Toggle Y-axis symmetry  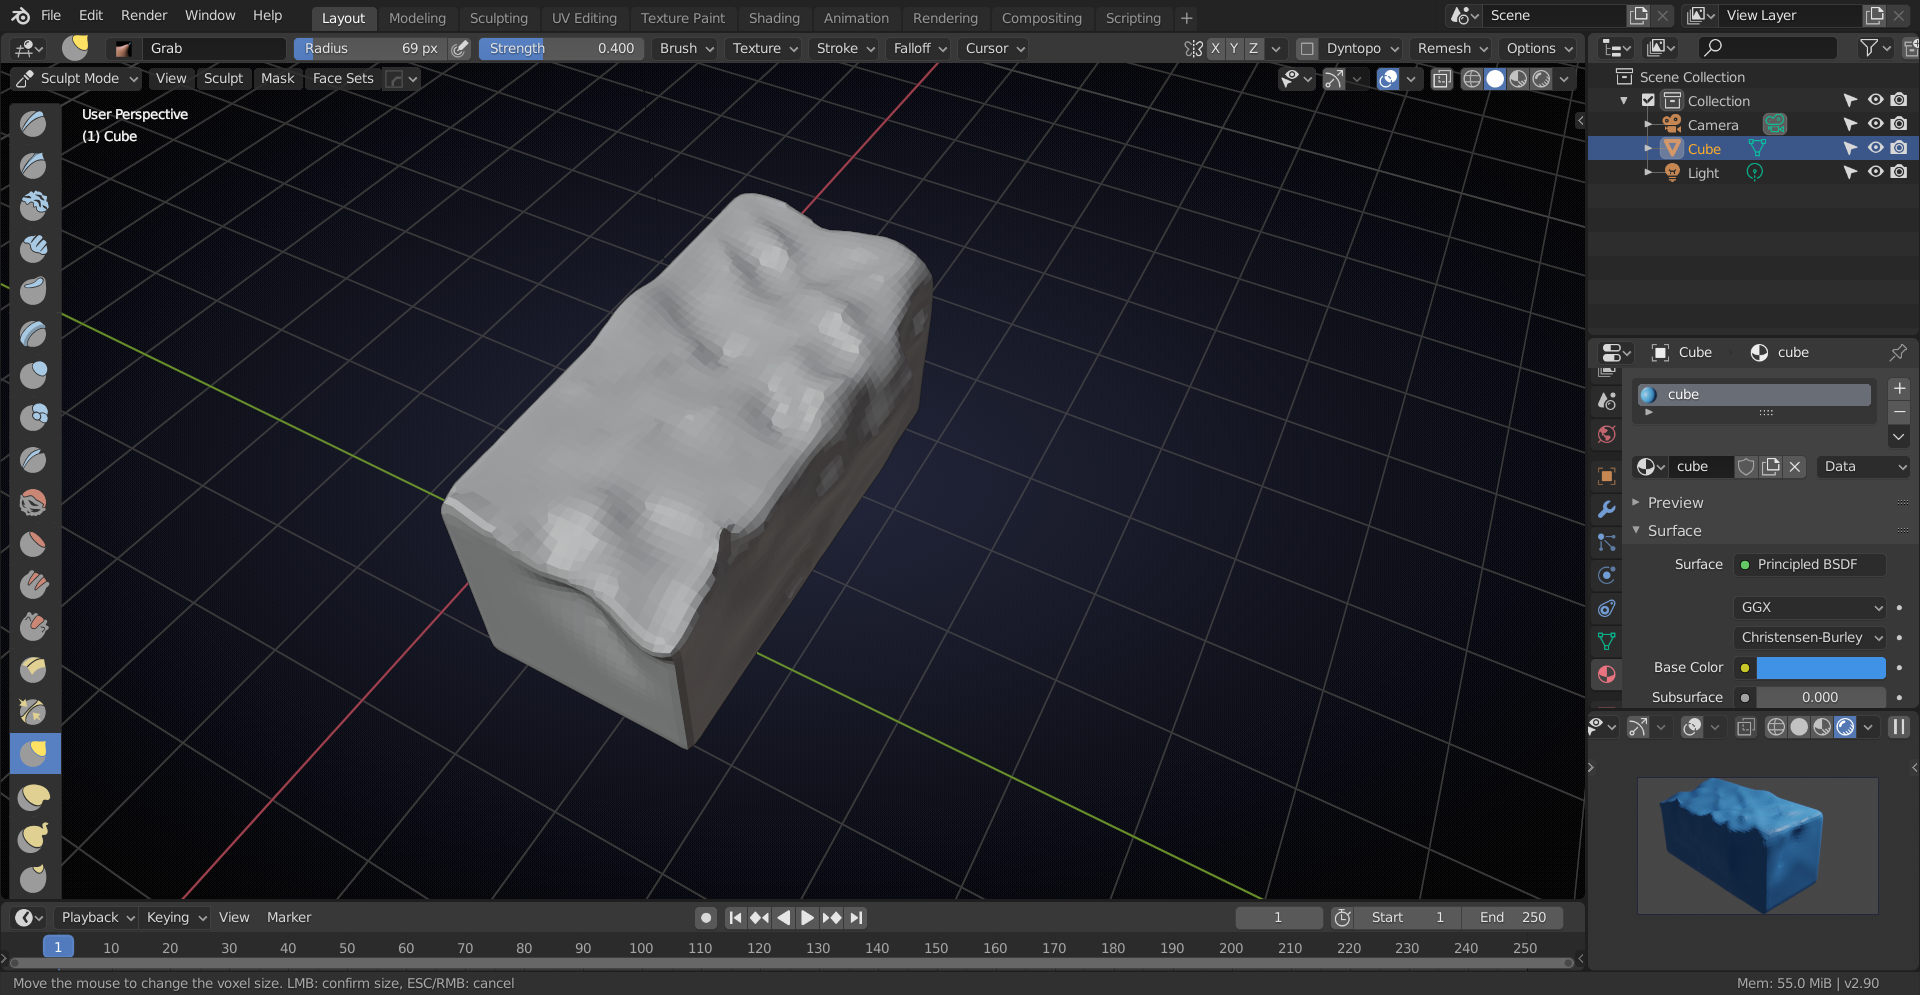1234,48
